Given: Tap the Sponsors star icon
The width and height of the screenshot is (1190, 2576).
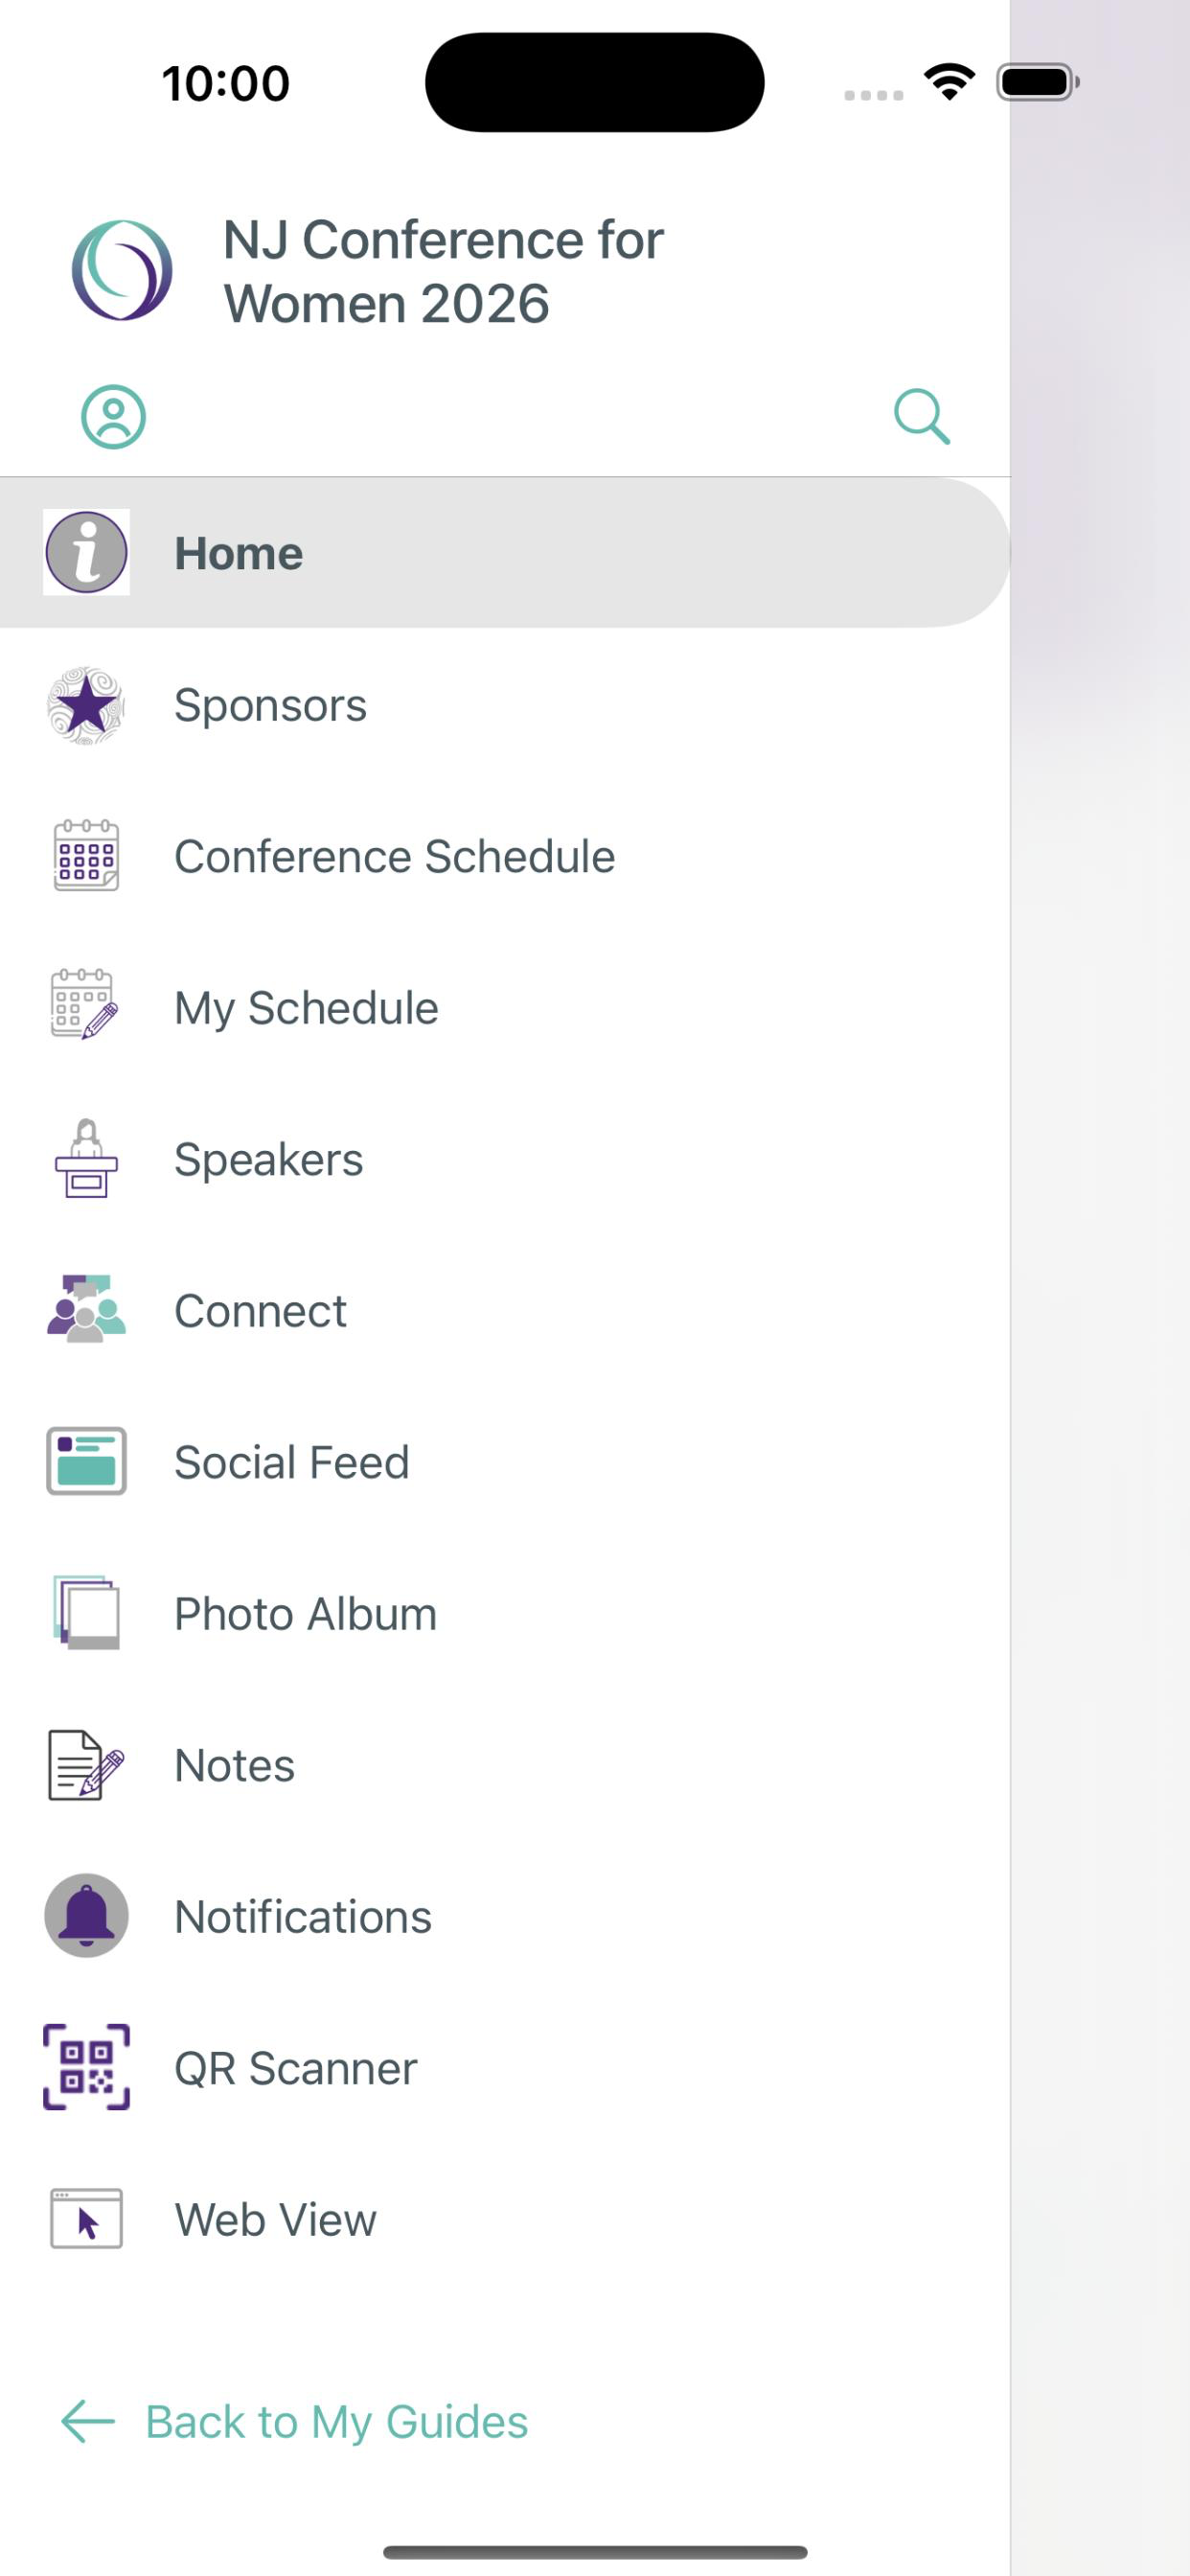Looking at the screenshot, I should [x=86, y=705].
